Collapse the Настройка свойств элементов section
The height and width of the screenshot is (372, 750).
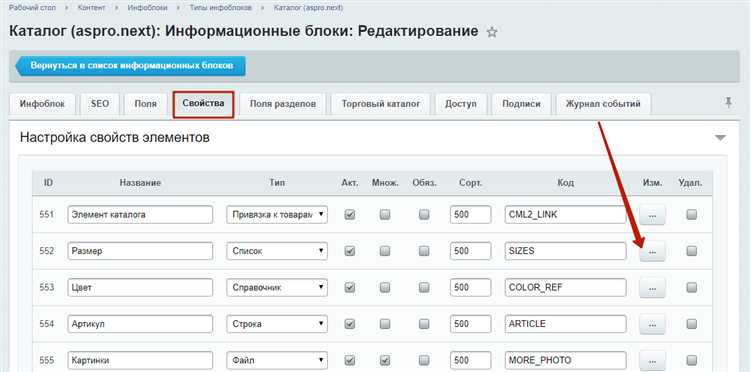720,138
